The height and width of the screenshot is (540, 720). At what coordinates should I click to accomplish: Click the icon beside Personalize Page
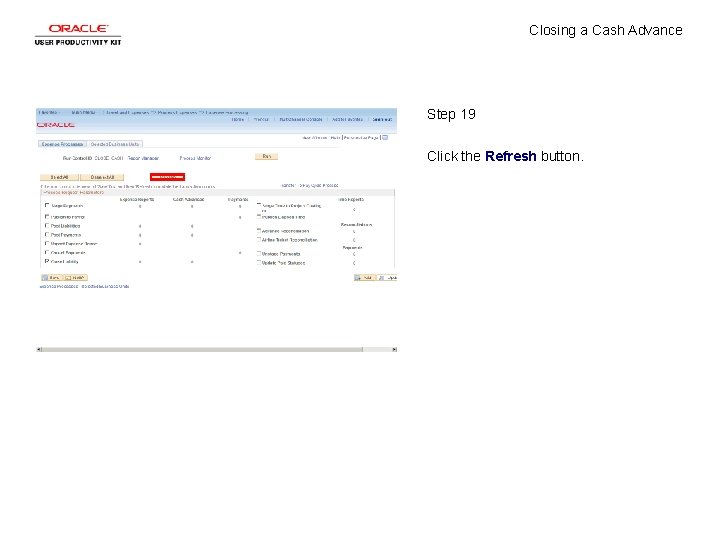tap(385, 137)
